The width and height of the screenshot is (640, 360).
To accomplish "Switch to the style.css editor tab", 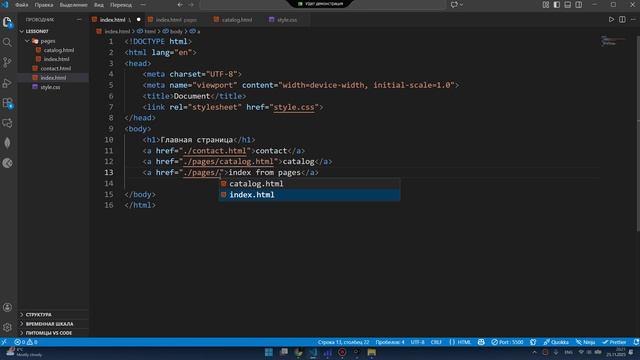I will 287,20.
